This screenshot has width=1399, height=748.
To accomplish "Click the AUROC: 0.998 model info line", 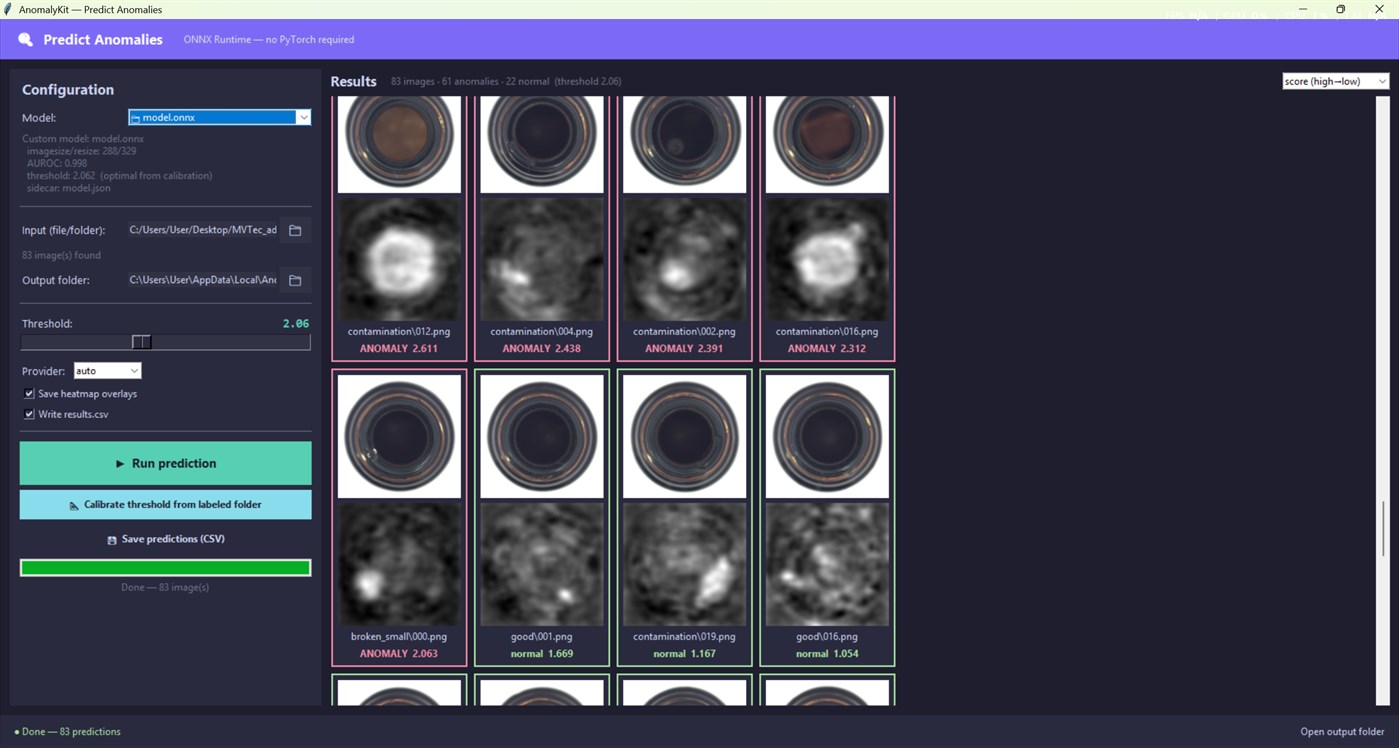I will 57,163.
